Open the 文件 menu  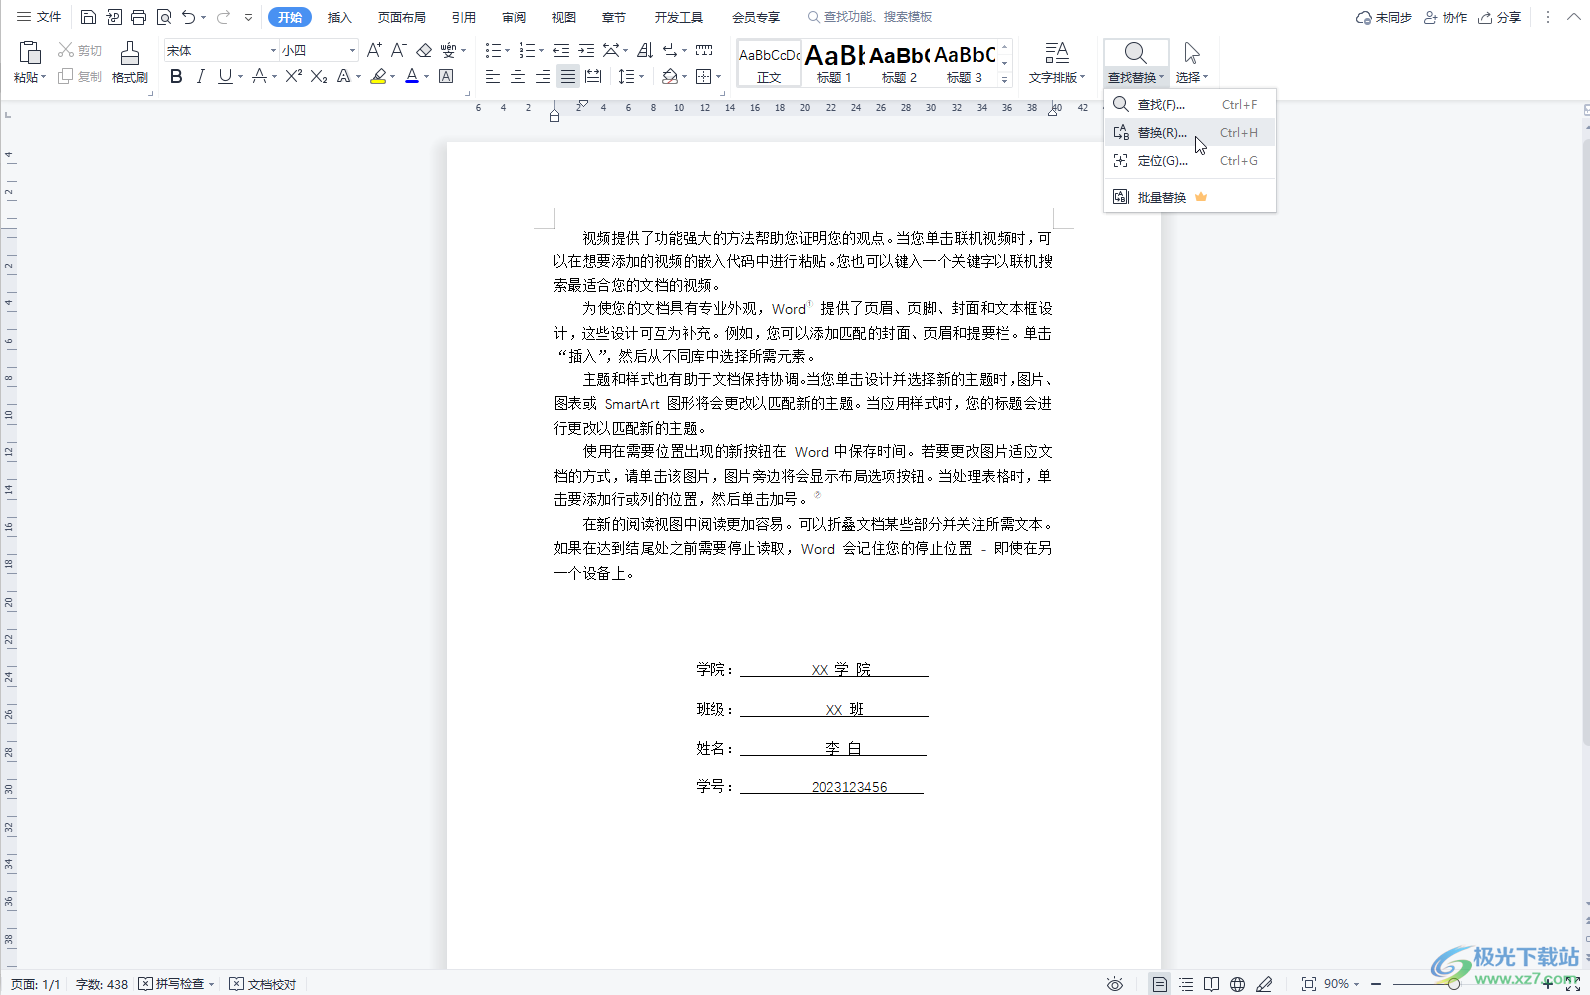(x=39, y=17)
